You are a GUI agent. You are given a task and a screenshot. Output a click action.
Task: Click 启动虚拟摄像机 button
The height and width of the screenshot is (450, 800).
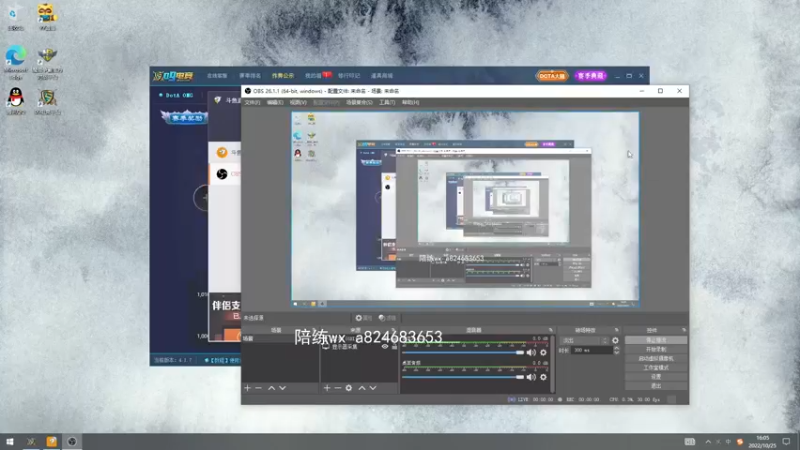(656, 358)
